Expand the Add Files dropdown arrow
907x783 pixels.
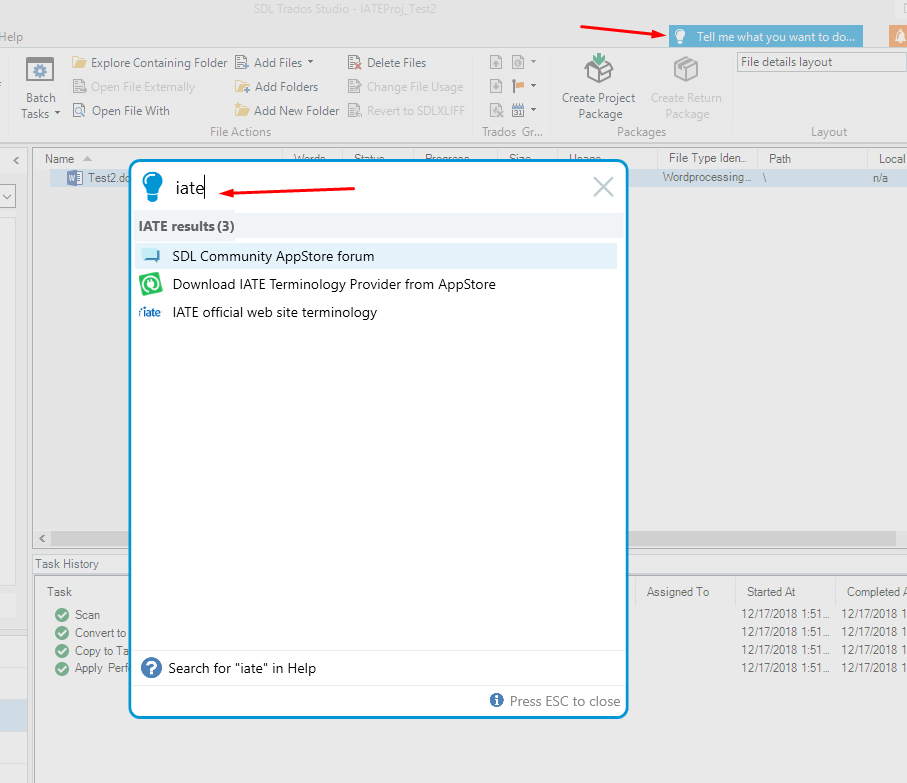click(311, 62)
